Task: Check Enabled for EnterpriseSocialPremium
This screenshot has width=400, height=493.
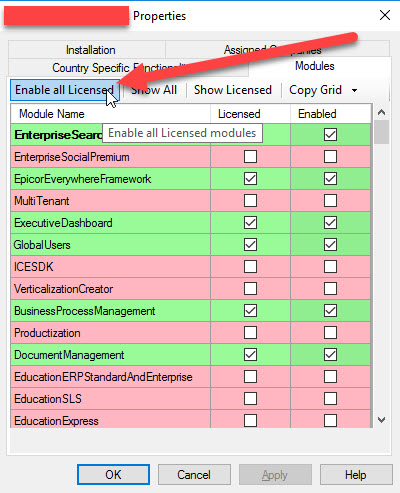Action: pyautogui.click(x=330, y=156)
